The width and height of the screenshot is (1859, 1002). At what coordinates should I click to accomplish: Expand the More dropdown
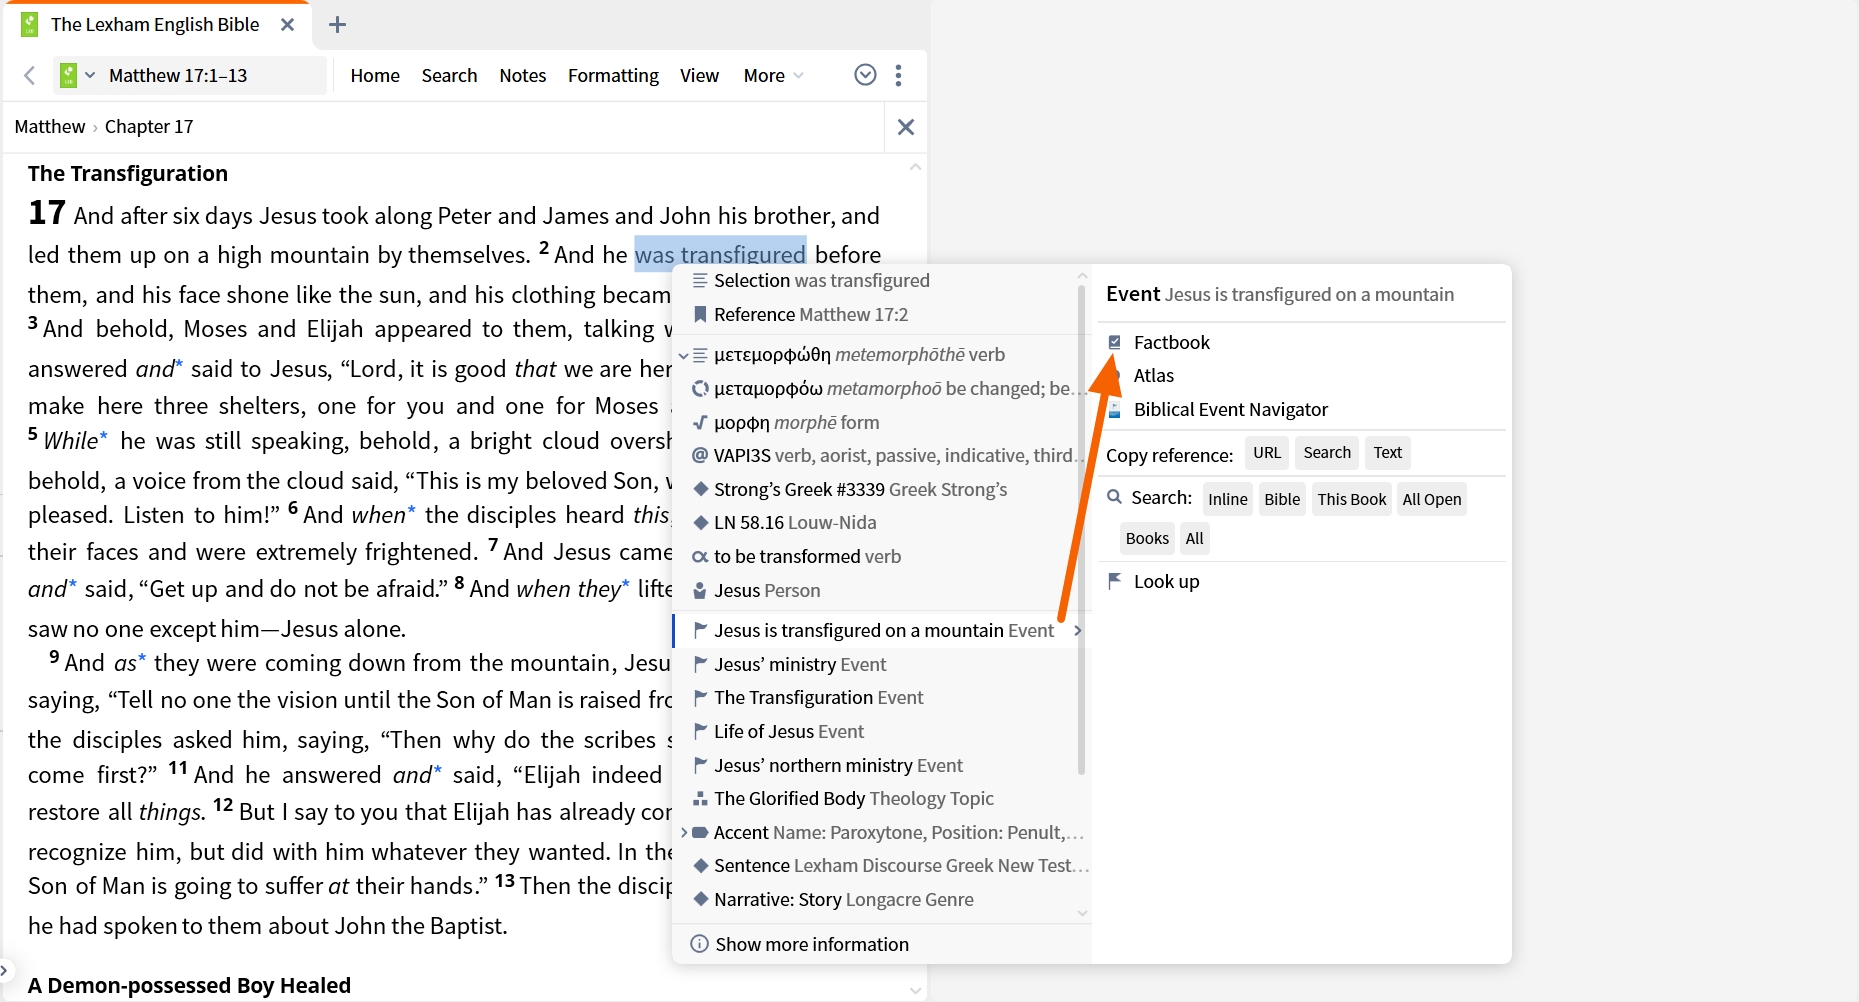coord(773,75)
